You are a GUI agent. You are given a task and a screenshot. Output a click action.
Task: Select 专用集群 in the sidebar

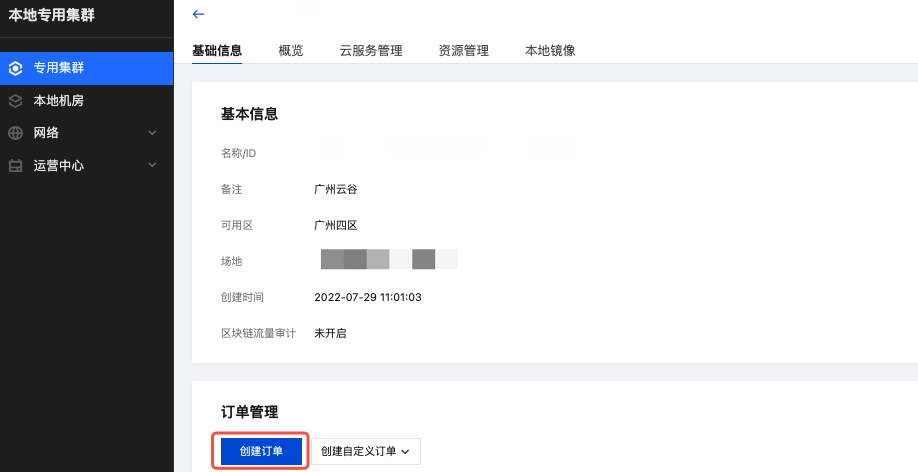tap(86, 69)
